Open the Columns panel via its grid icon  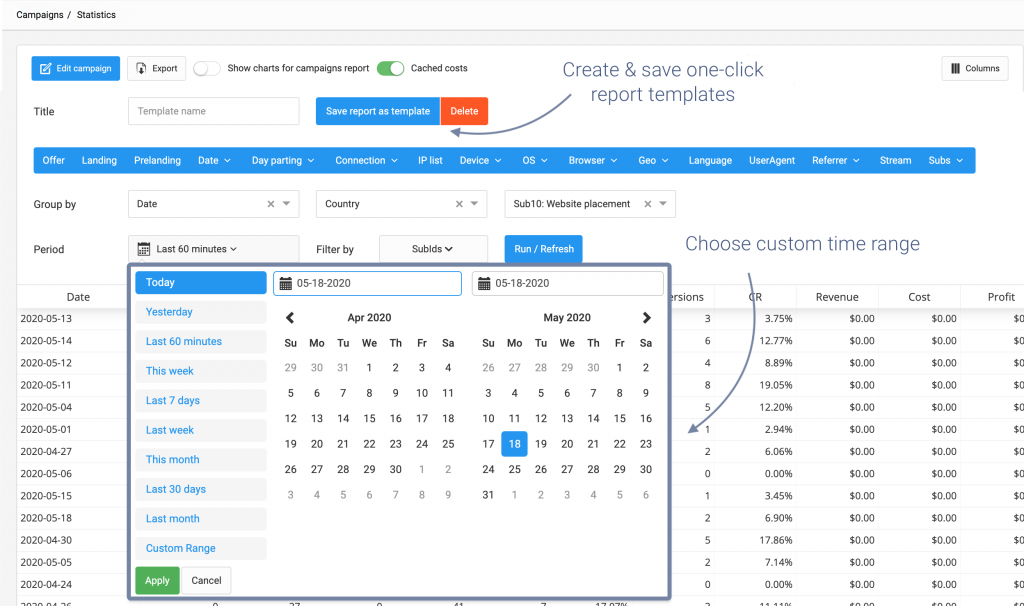[954, 68]
